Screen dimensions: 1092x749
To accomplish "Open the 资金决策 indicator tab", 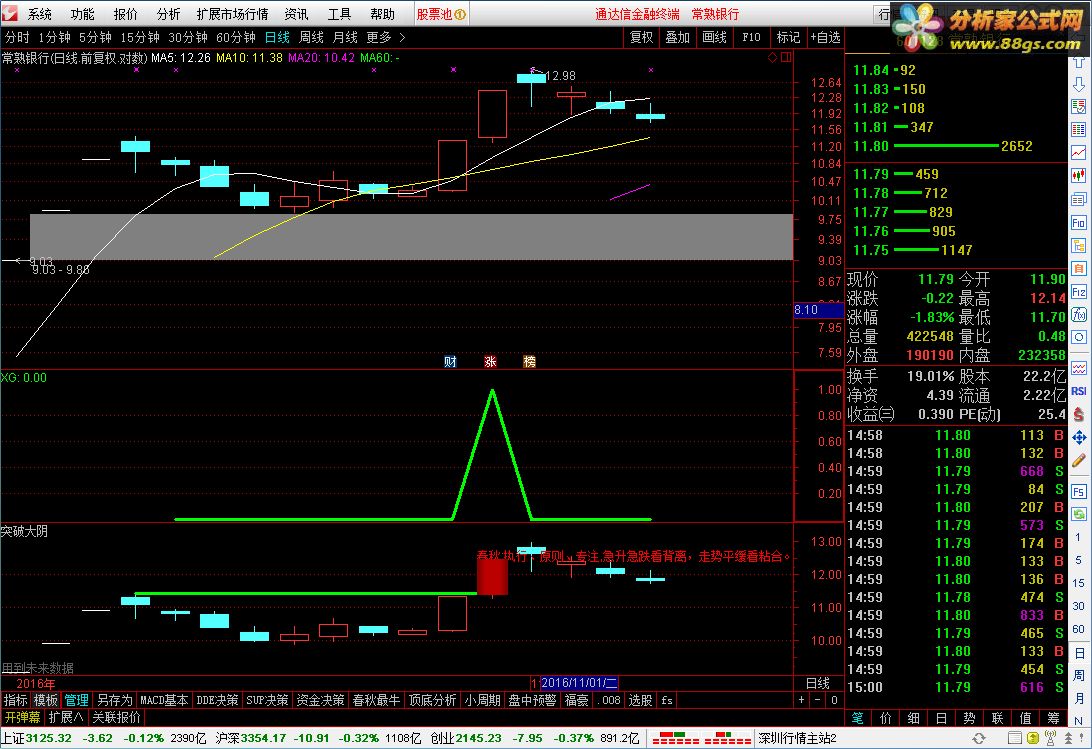I will pyautogui.click(x=320, y=700).
